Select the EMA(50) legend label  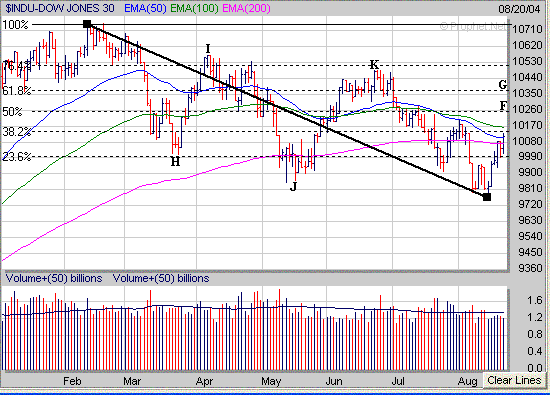tap(145, 8)
